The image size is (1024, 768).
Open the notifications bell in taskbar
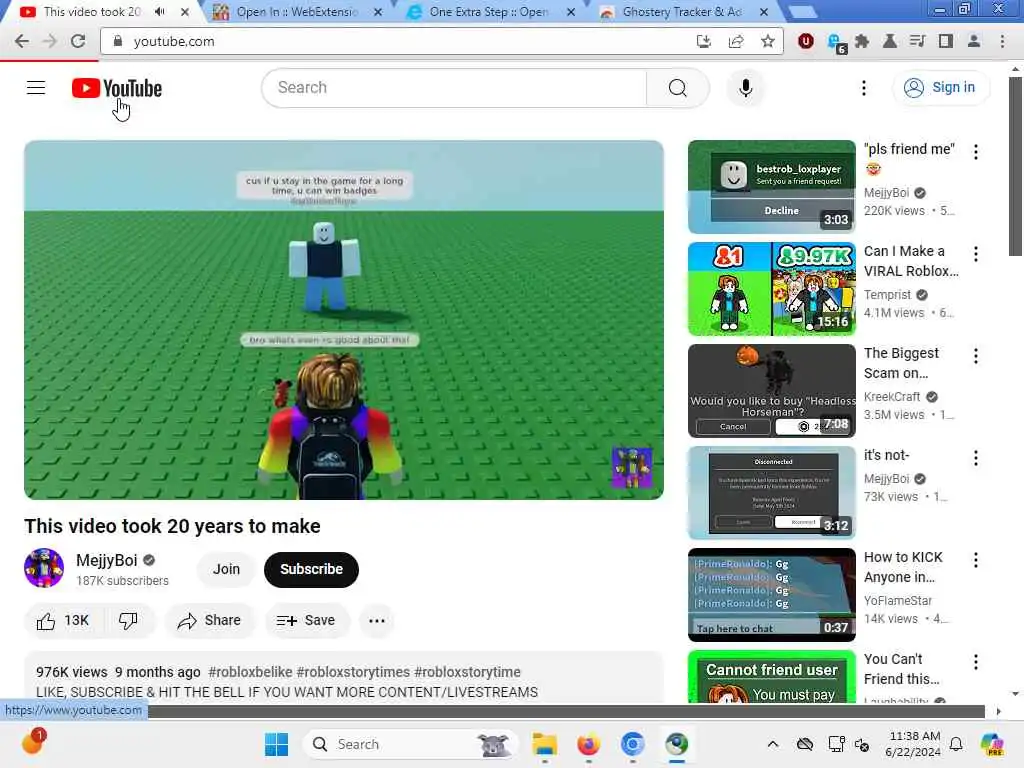pyautogui.click(x=956, y=744)
